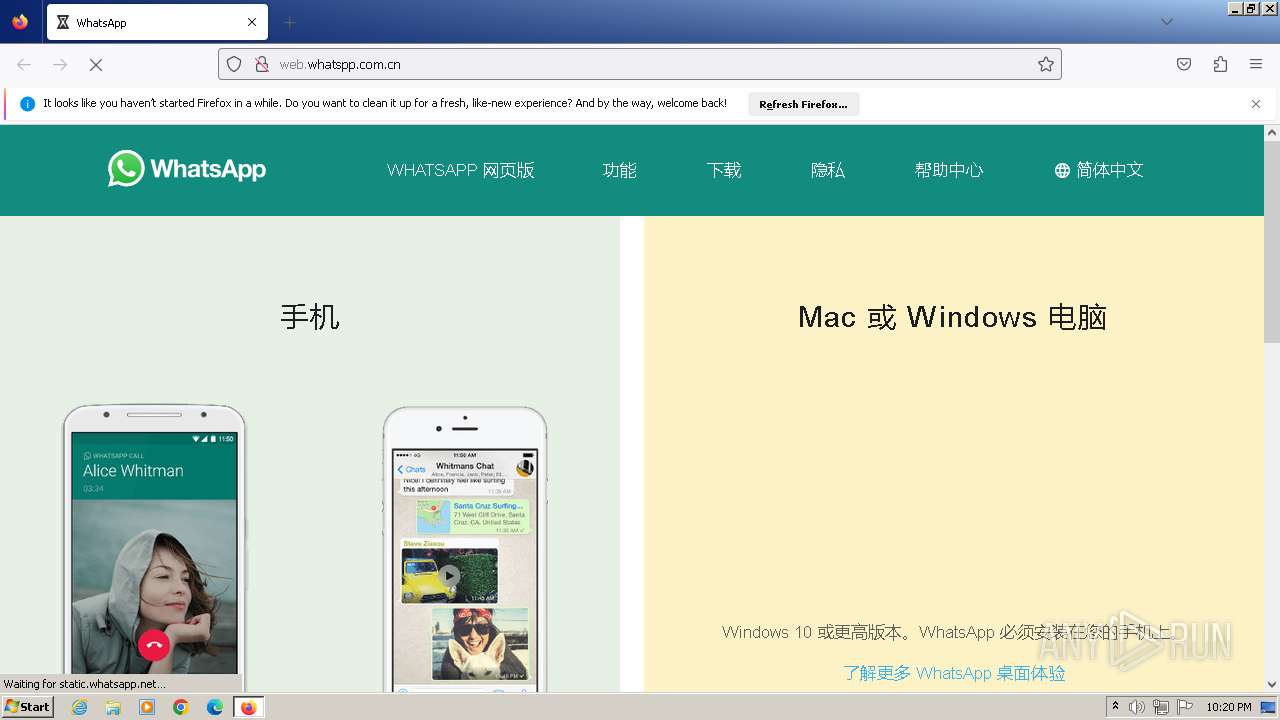This screenshot has height=720, width=1280.
Task: Open the 隐私 menu item
Action: (x=828, y=170)
